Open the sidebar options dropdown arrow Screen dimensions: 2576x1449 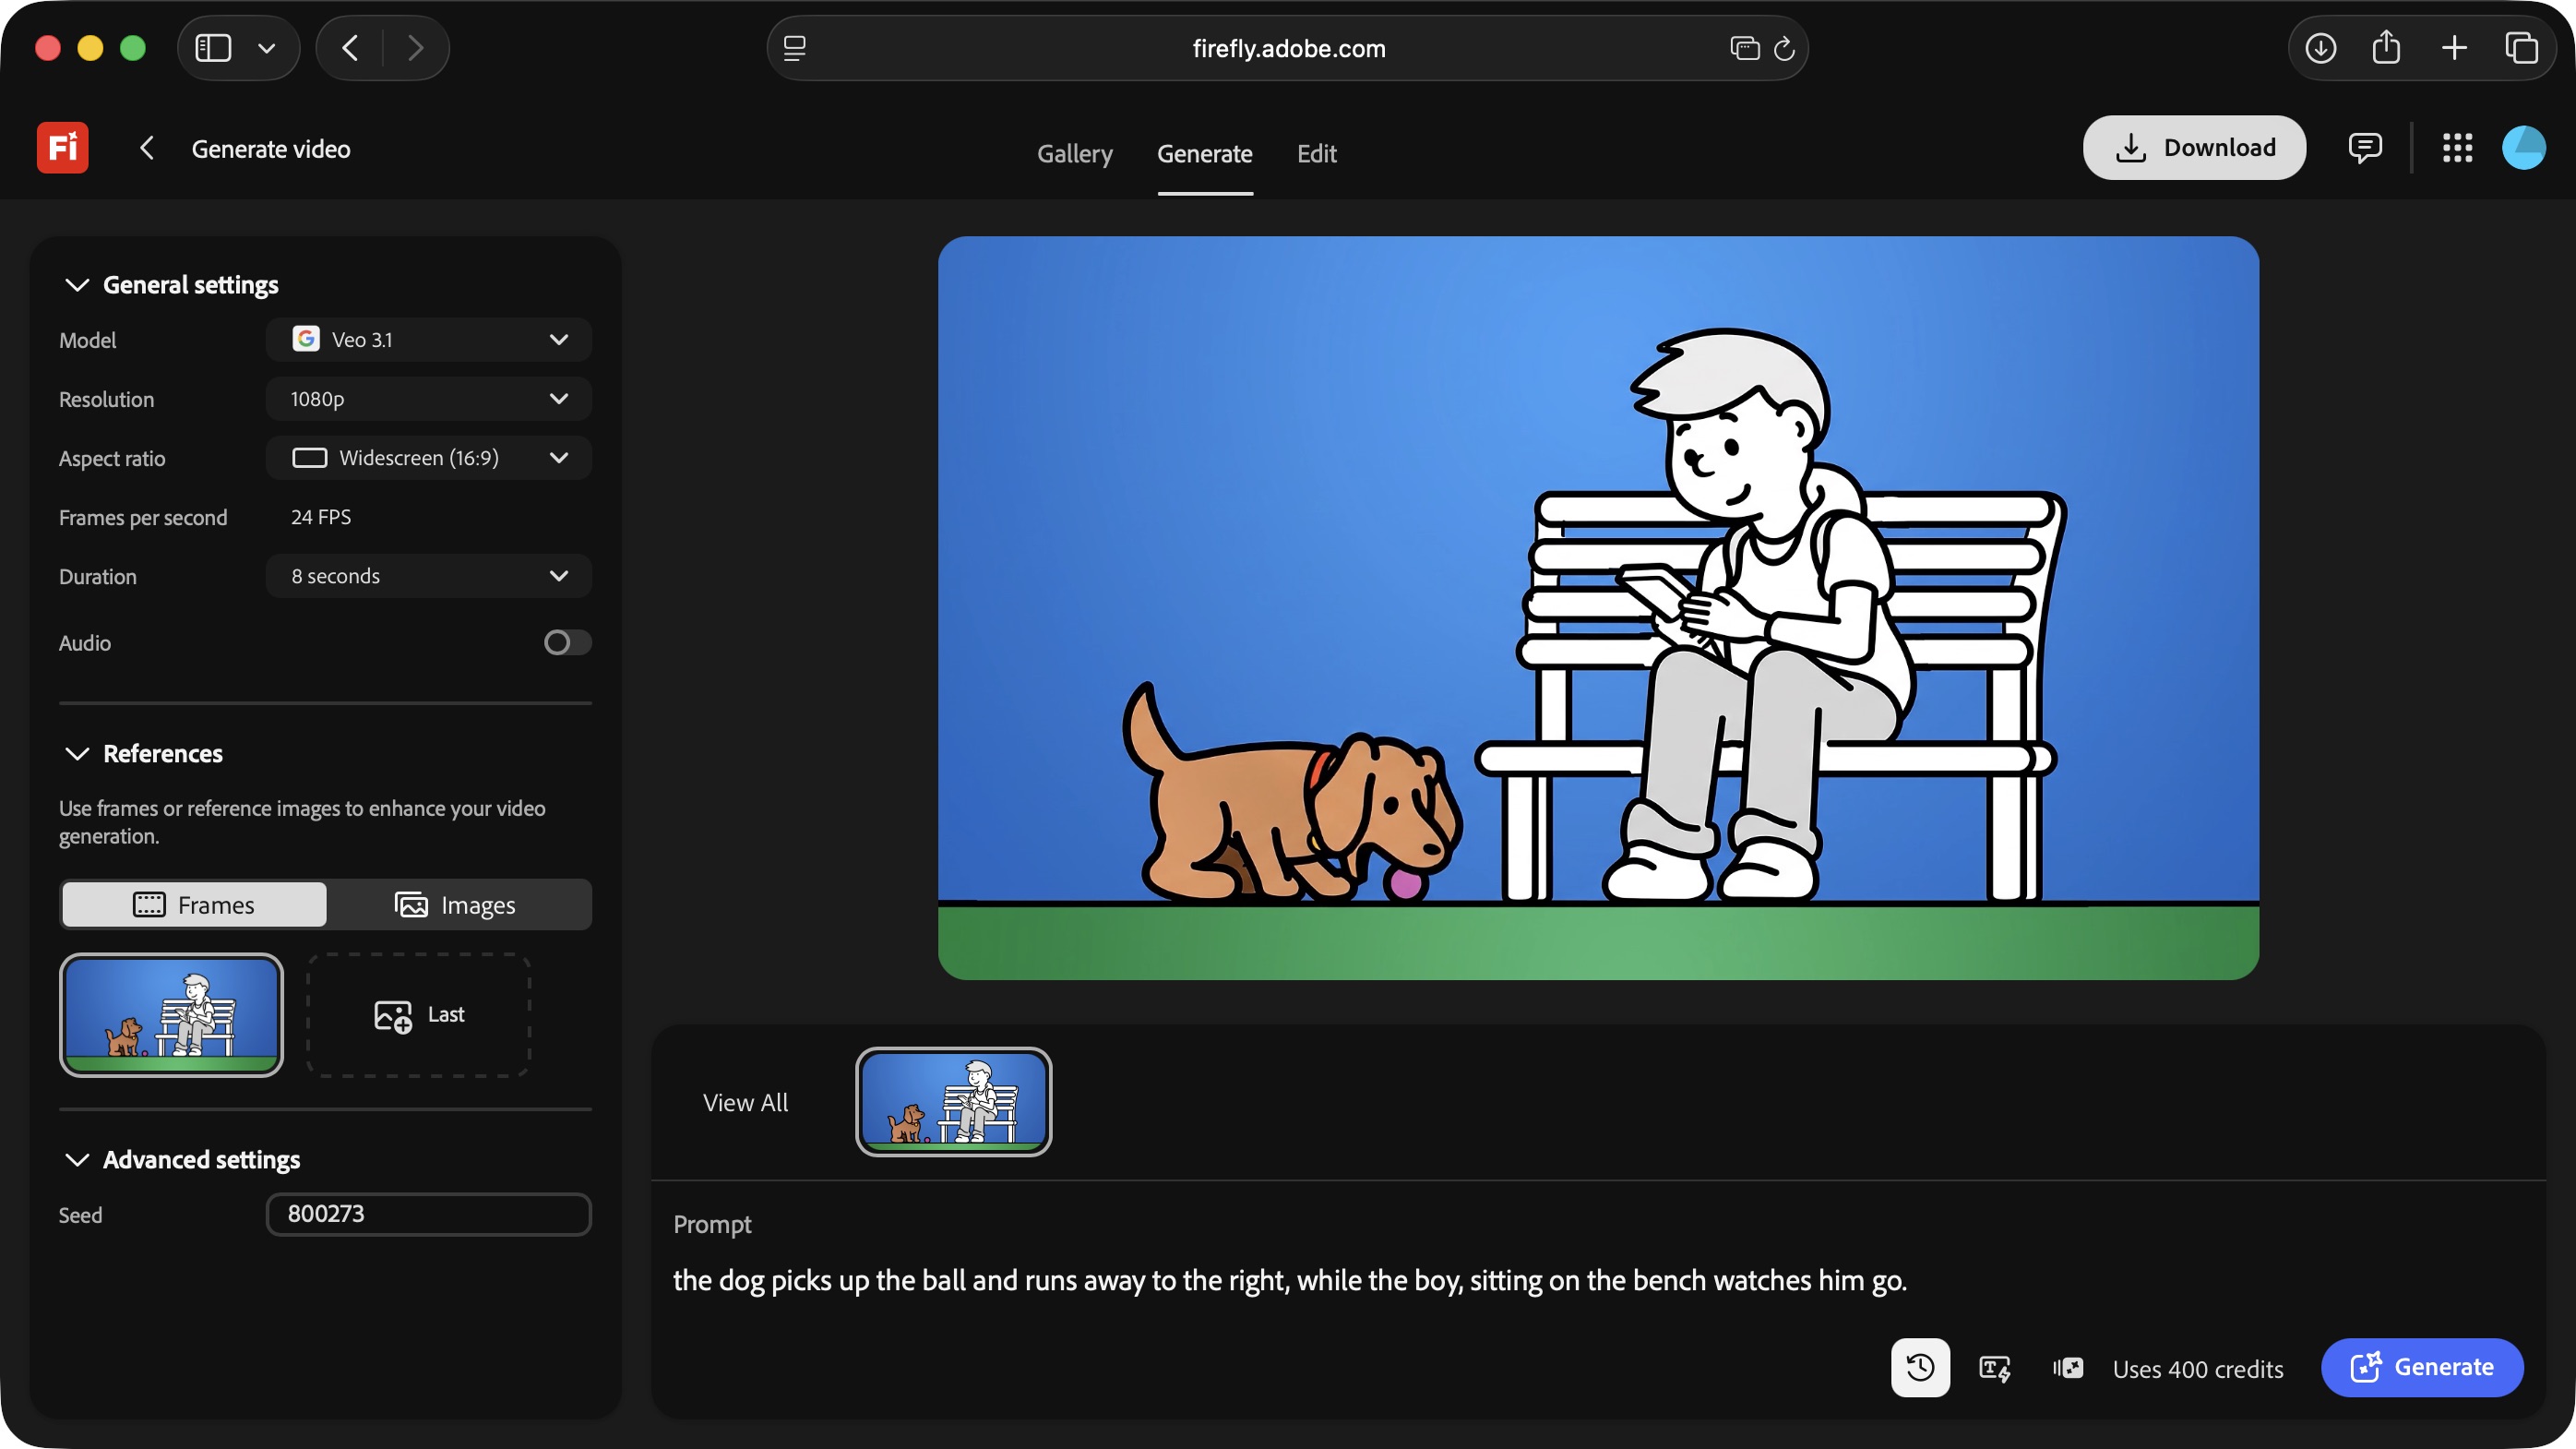266,48
